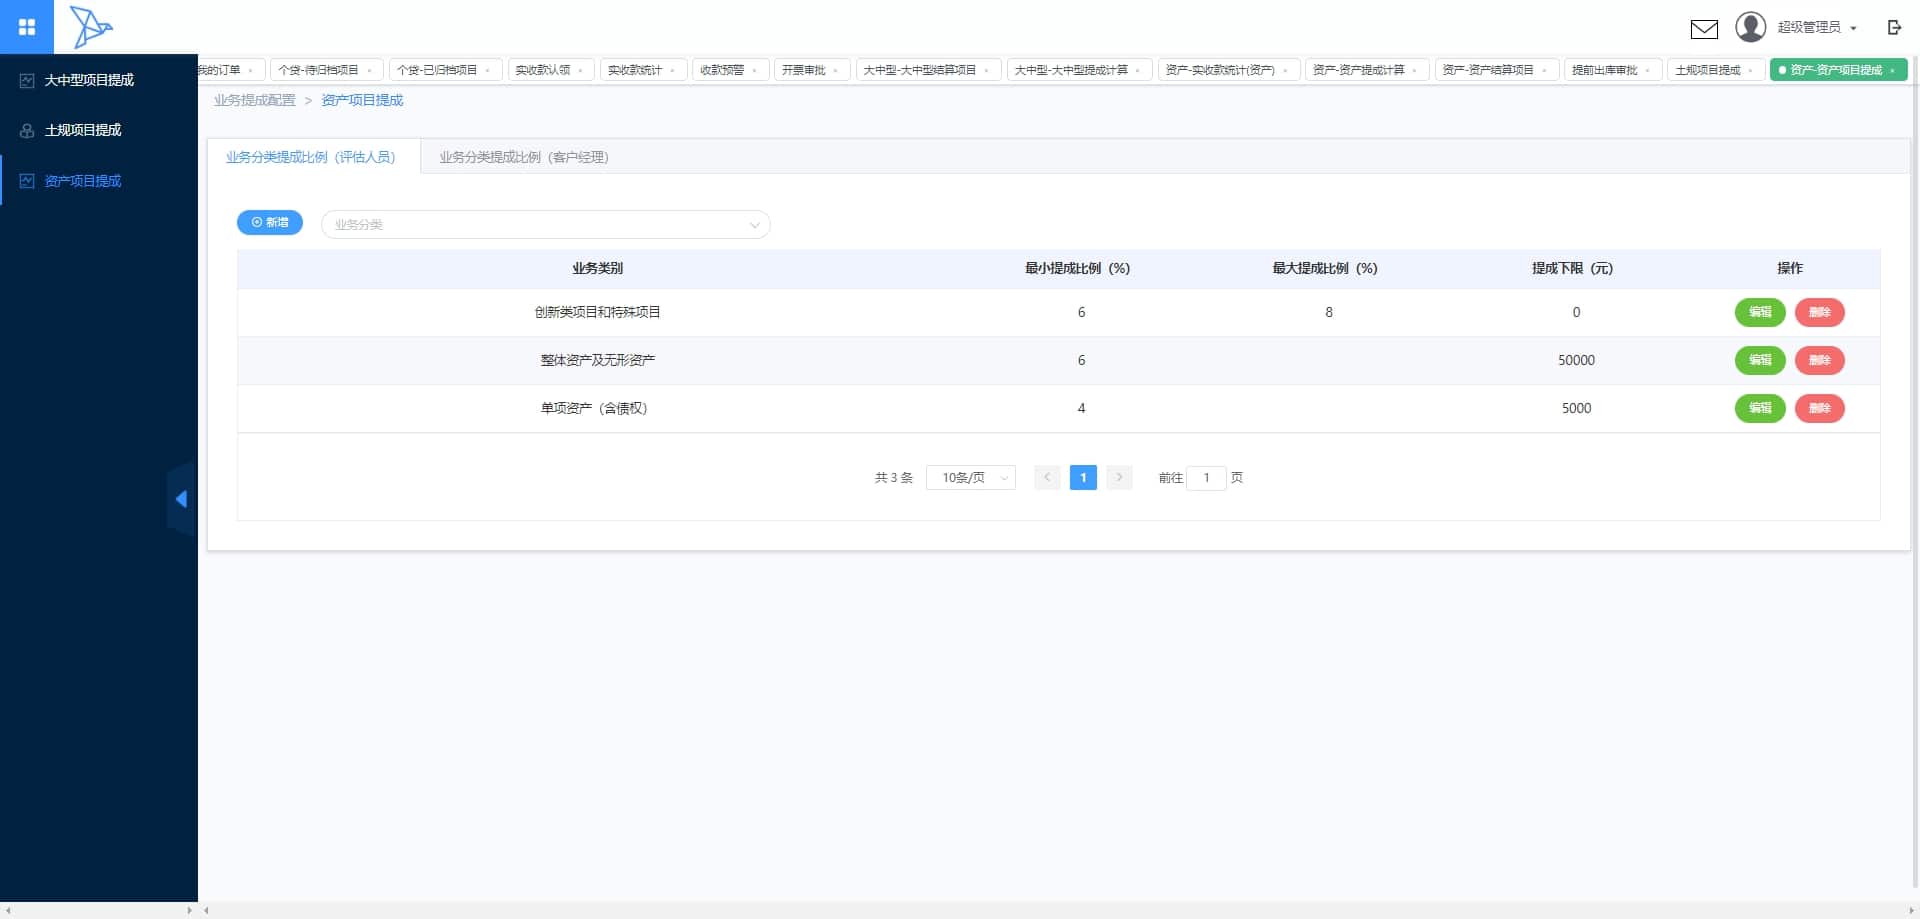Edit the 创新类项目和特殊项目 row
The height and width of the screenshot is (919, 1920).
pyautogui.click(x=1760, y=312)
